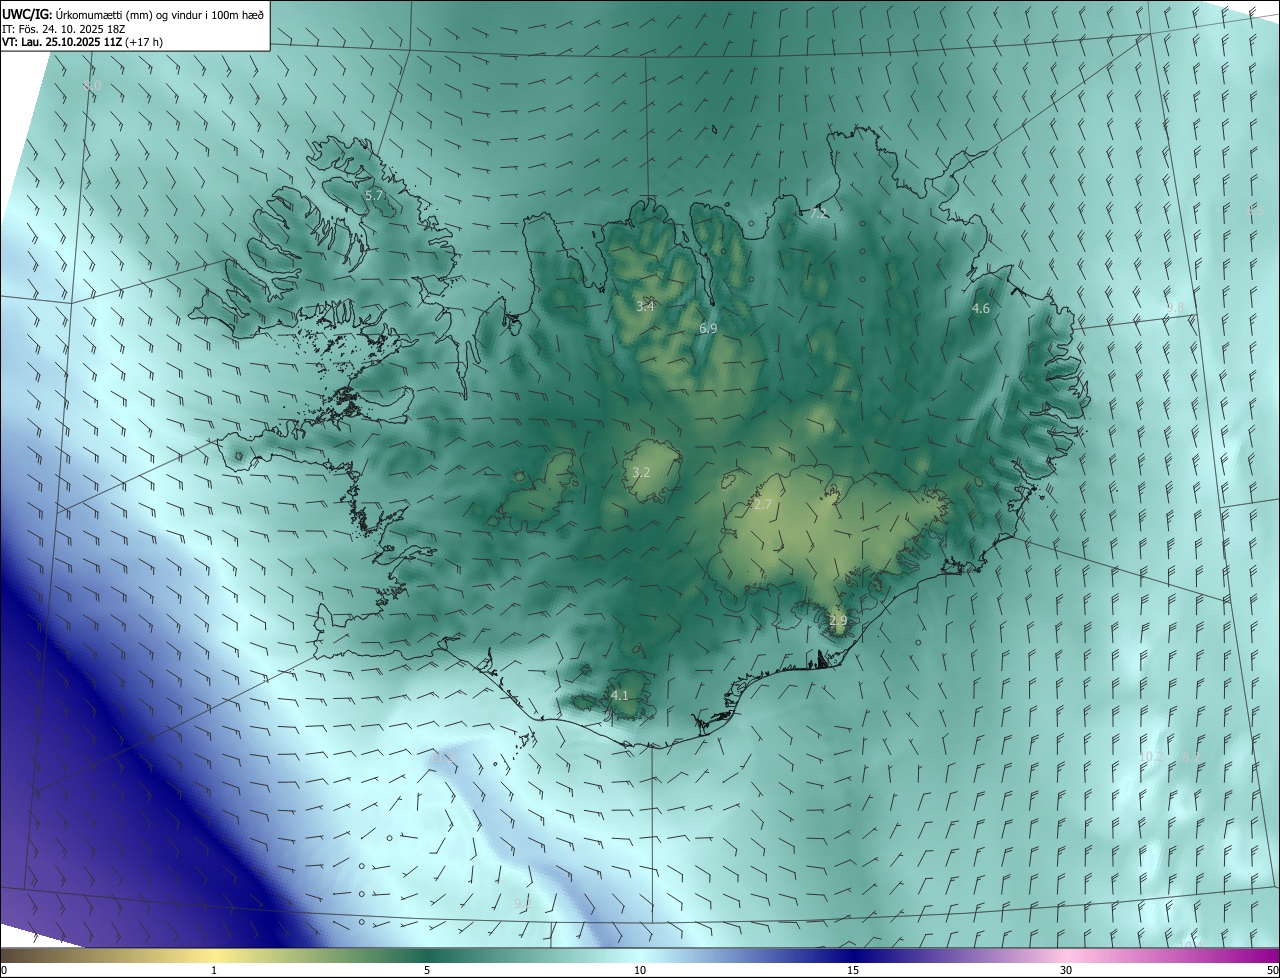1280x978 pixels.
Task: Click the colorbar tick label 15
Action: (x=853, y=971)
